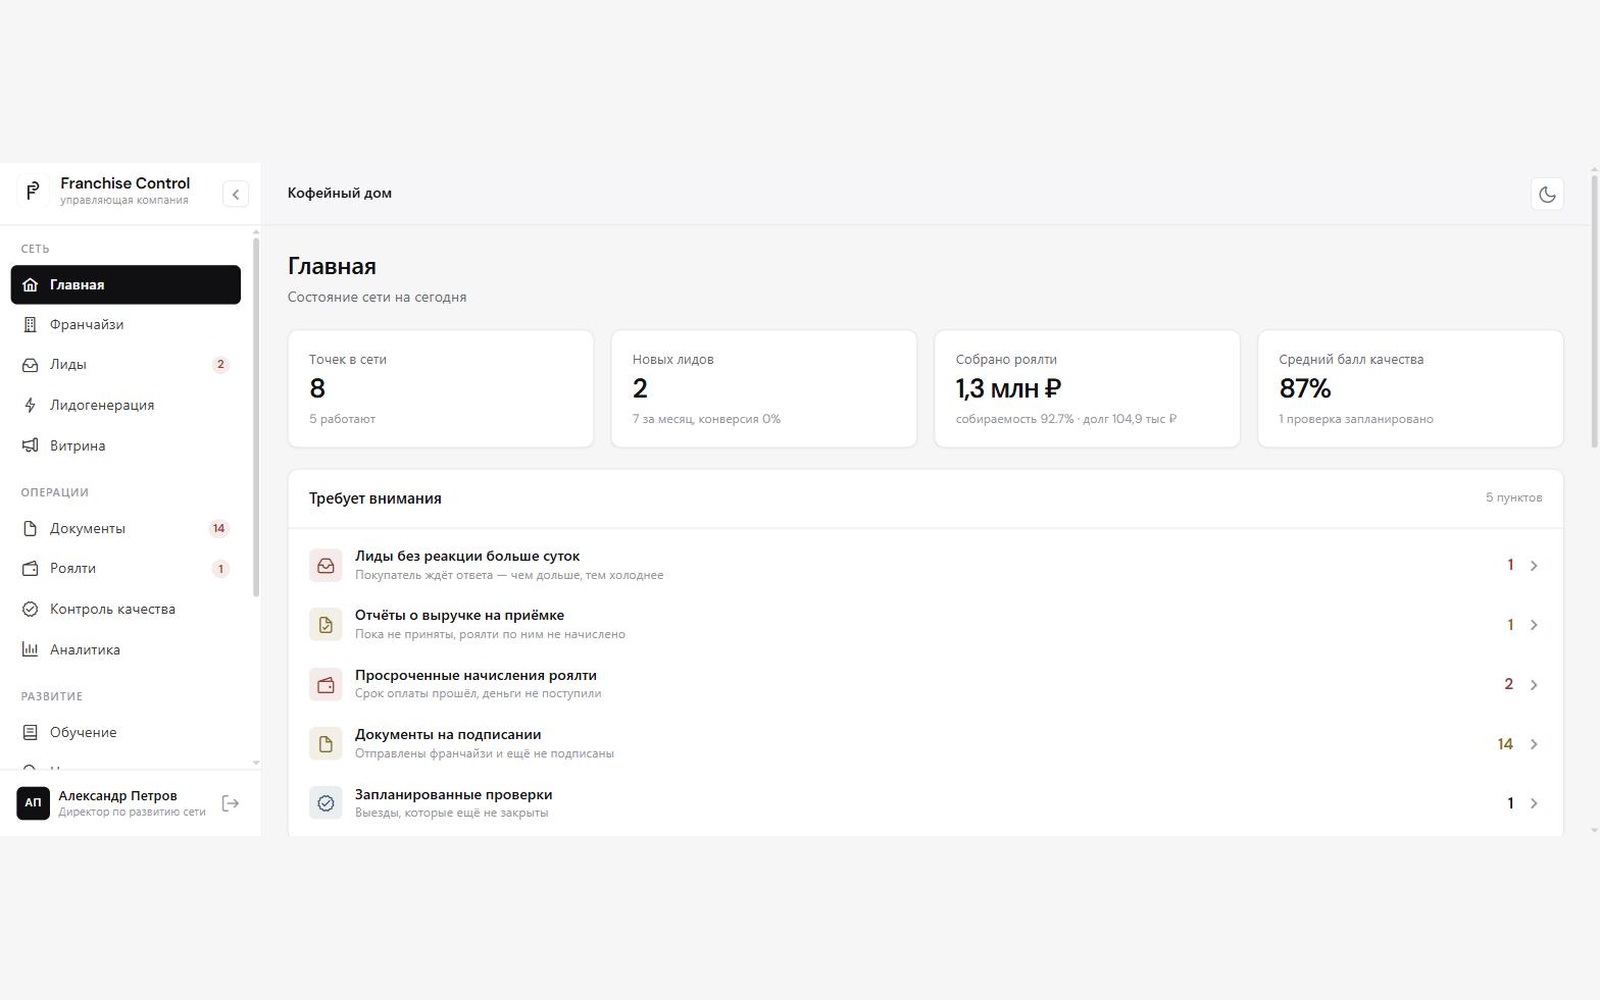Click the file icon beside Документы на подписании
This screenshot has height=1000, width=1600.
(326, 744)
